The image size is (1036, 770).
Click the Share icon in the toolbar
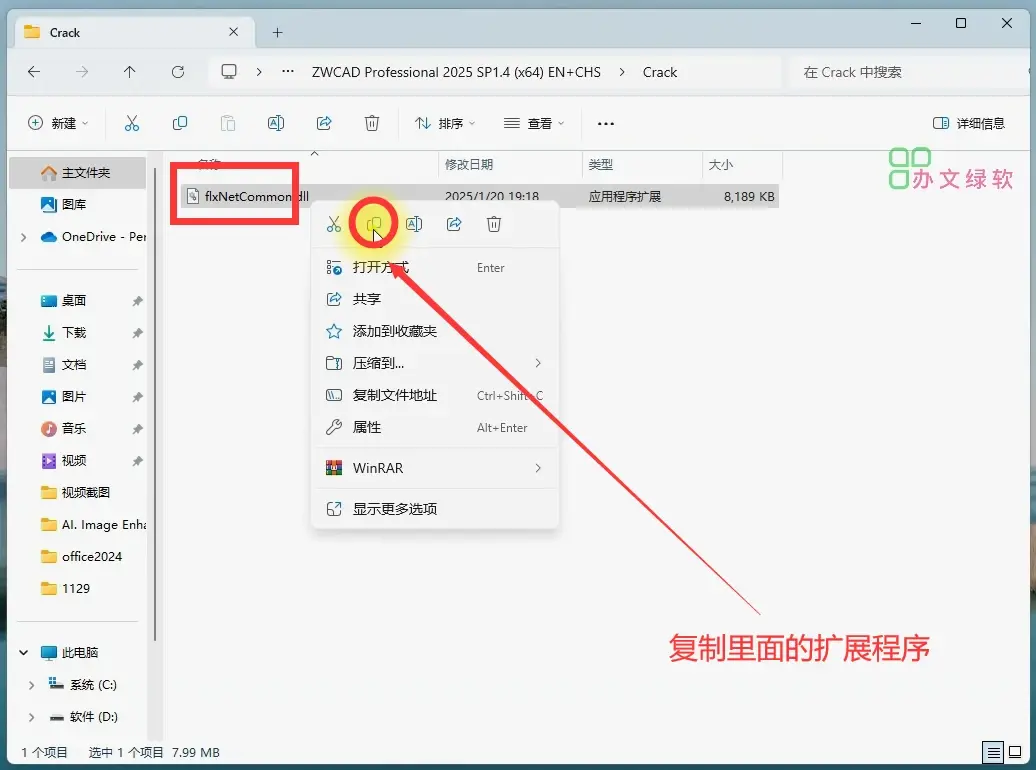(324, 124)
